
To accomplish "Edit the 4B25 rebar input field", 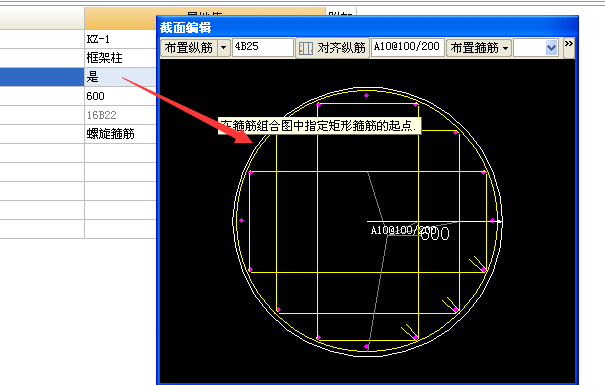I will coord(263,47).
